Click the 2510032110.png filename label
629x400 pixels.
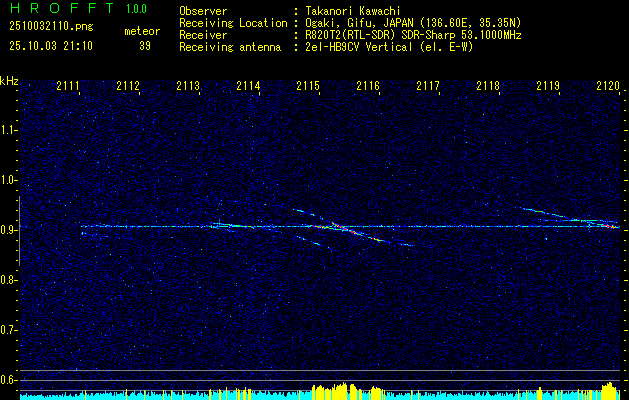(51, 27)
